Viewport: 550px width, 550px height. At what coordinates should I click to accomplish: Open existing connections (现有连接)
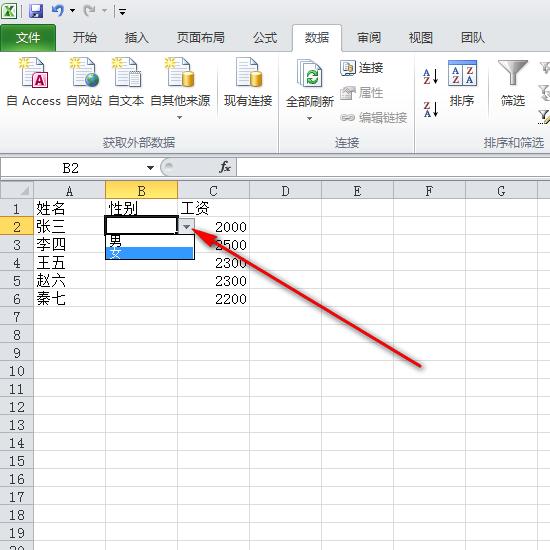[x=248, y=82]
